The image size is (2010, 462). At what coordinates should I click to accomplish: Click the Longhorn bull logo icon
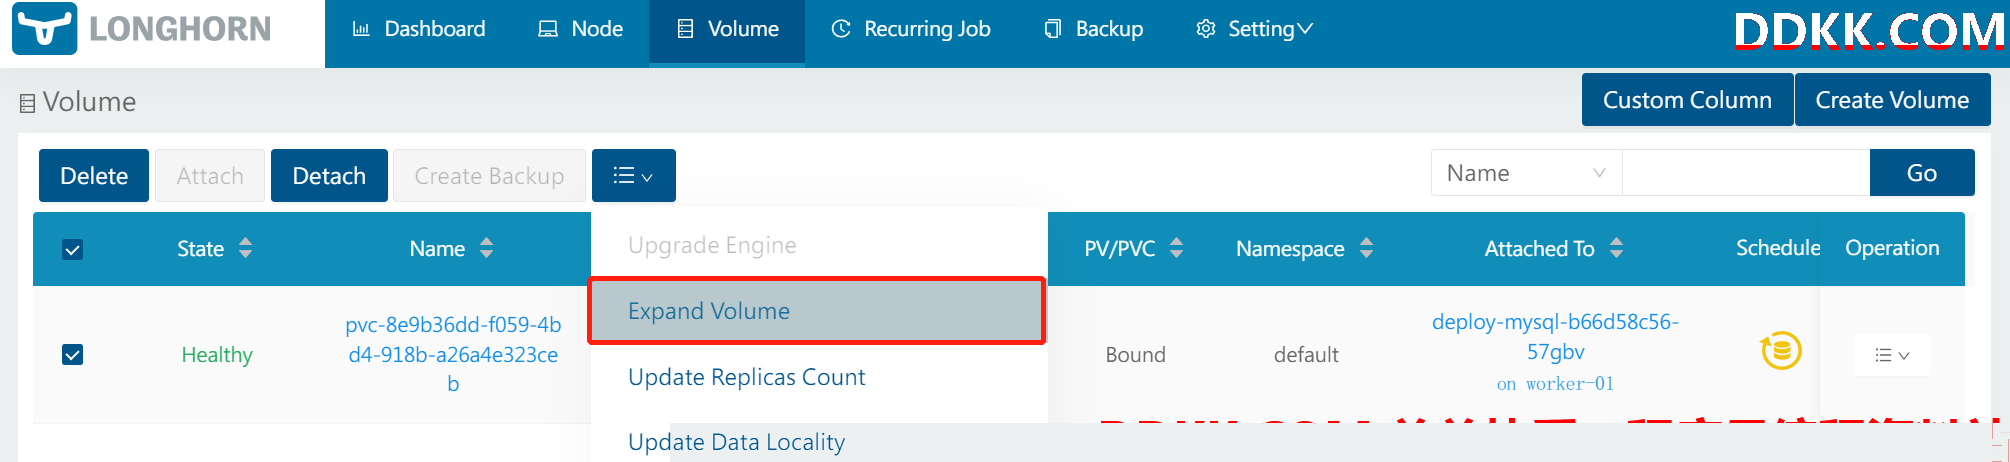click(x=45, y=29)
